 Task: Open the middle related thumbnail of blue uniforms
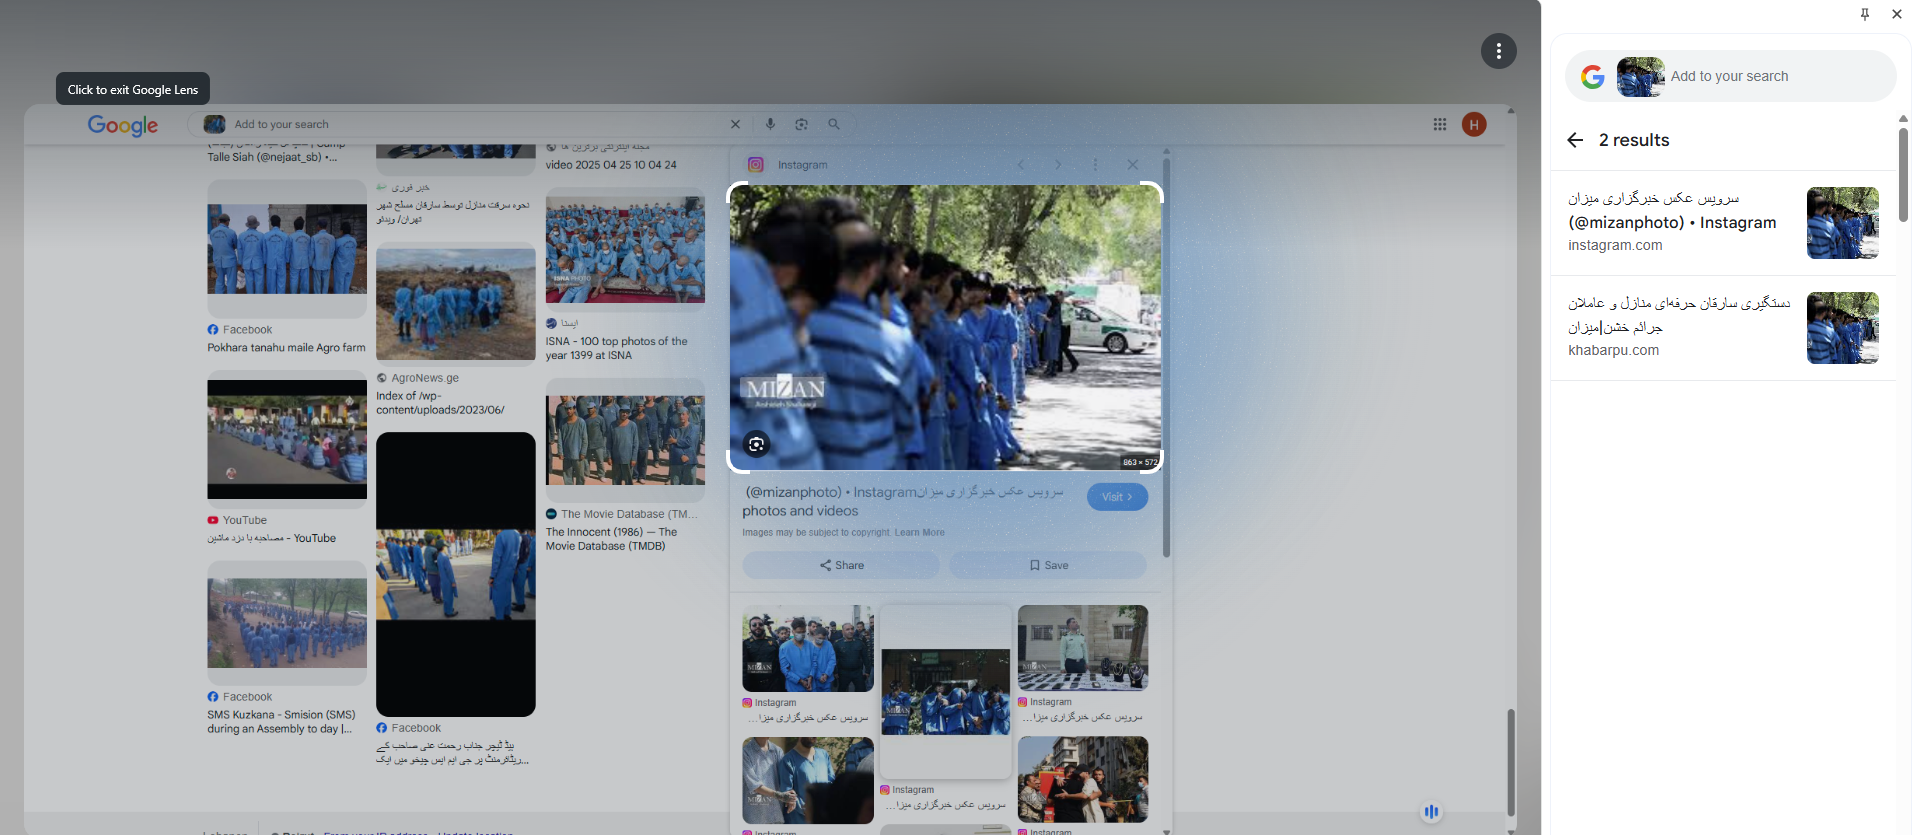(x=946, y=692)
